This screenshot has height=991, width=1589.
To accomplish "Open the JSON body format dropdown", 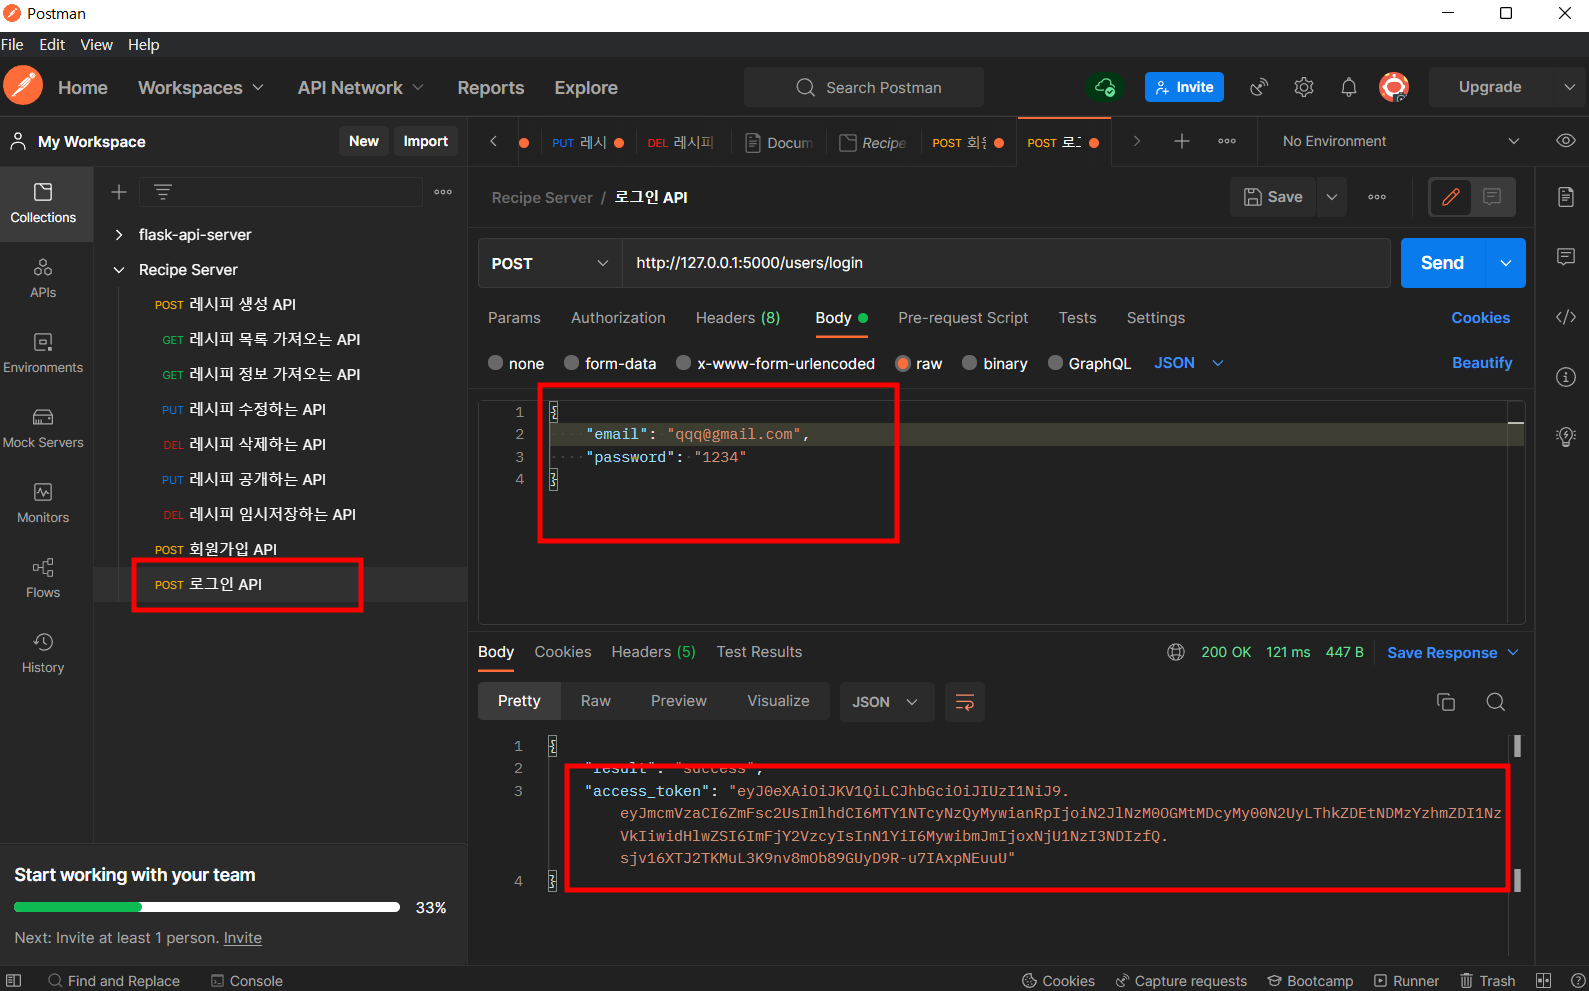I will (1189, 363).
